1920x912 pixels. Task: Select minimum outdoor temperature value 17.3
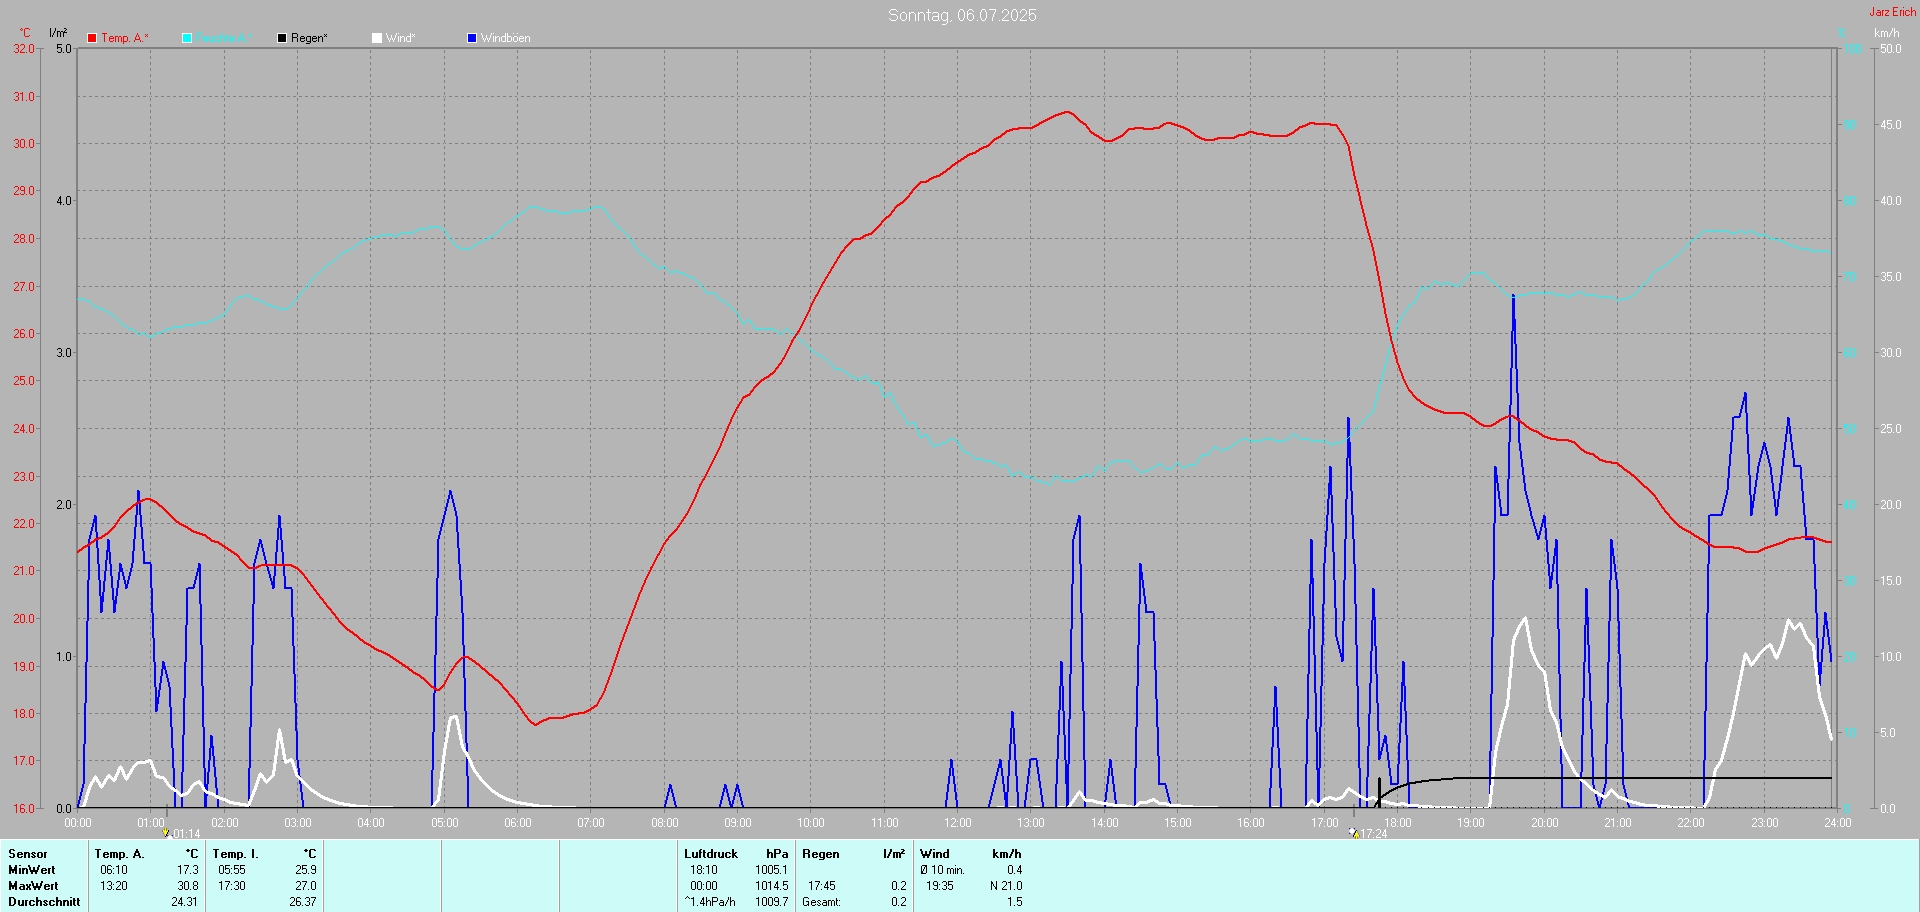point(188,870)
